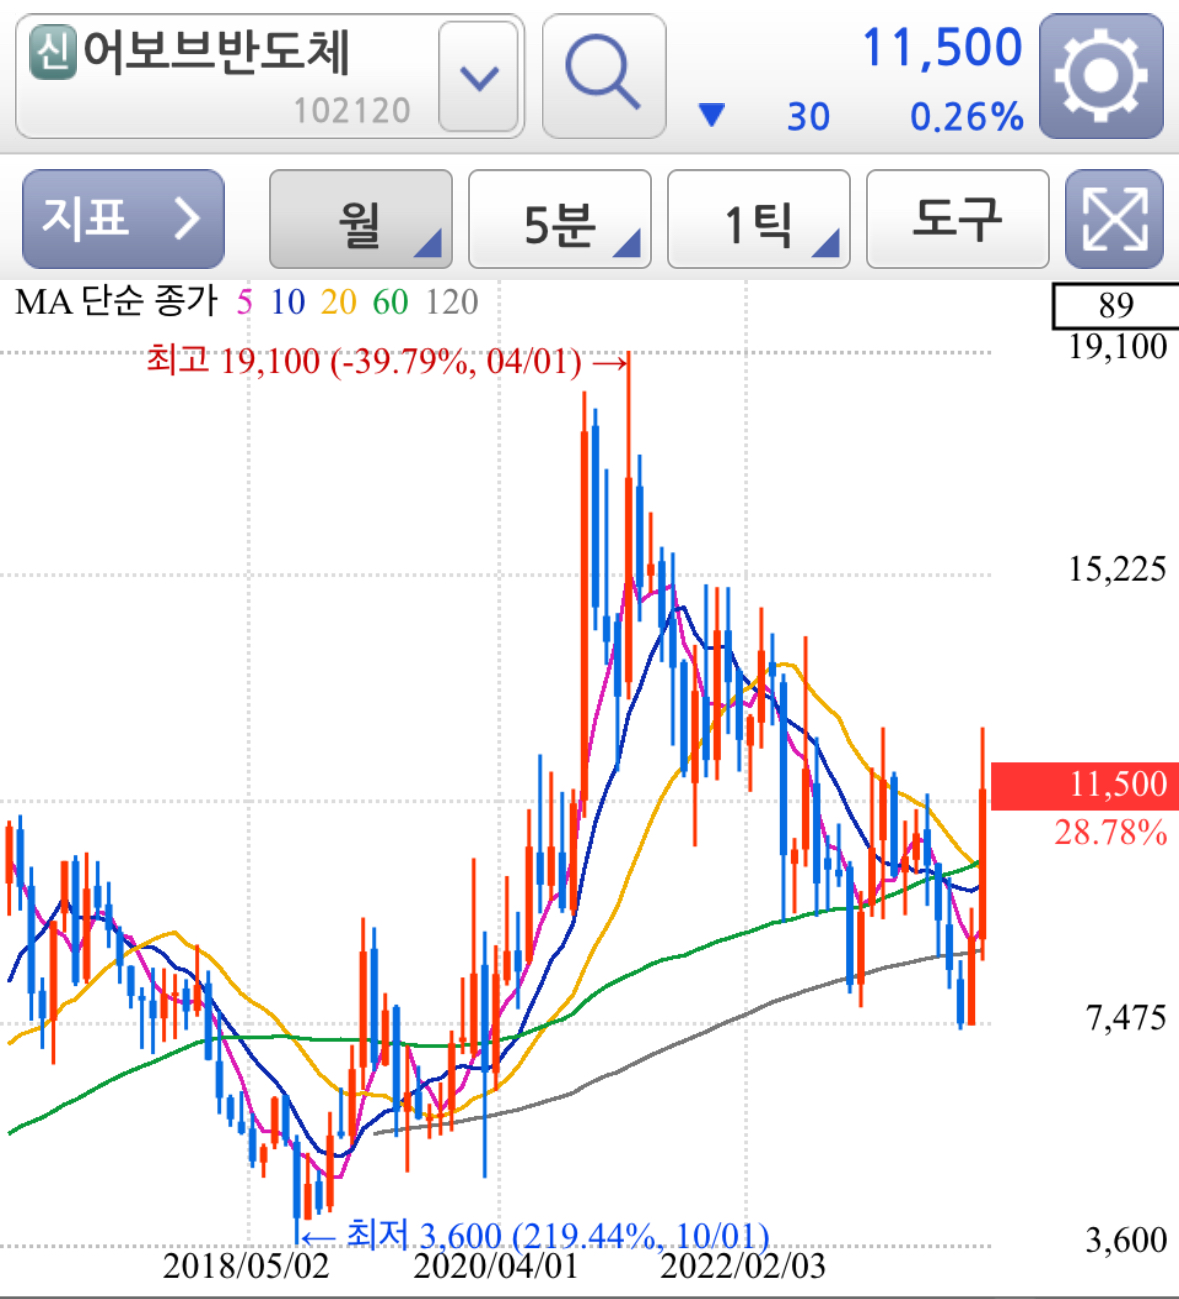Open the stock name dropdown chevron

point(479,77)
